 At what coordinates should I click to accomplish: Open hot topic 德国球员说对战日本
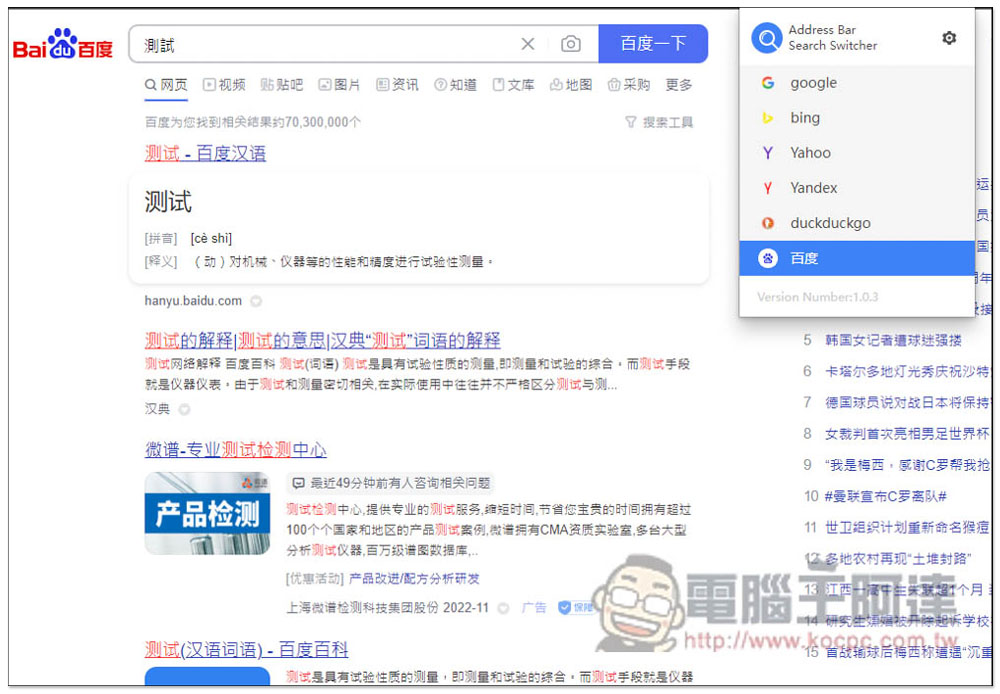[x=907, y=402]
